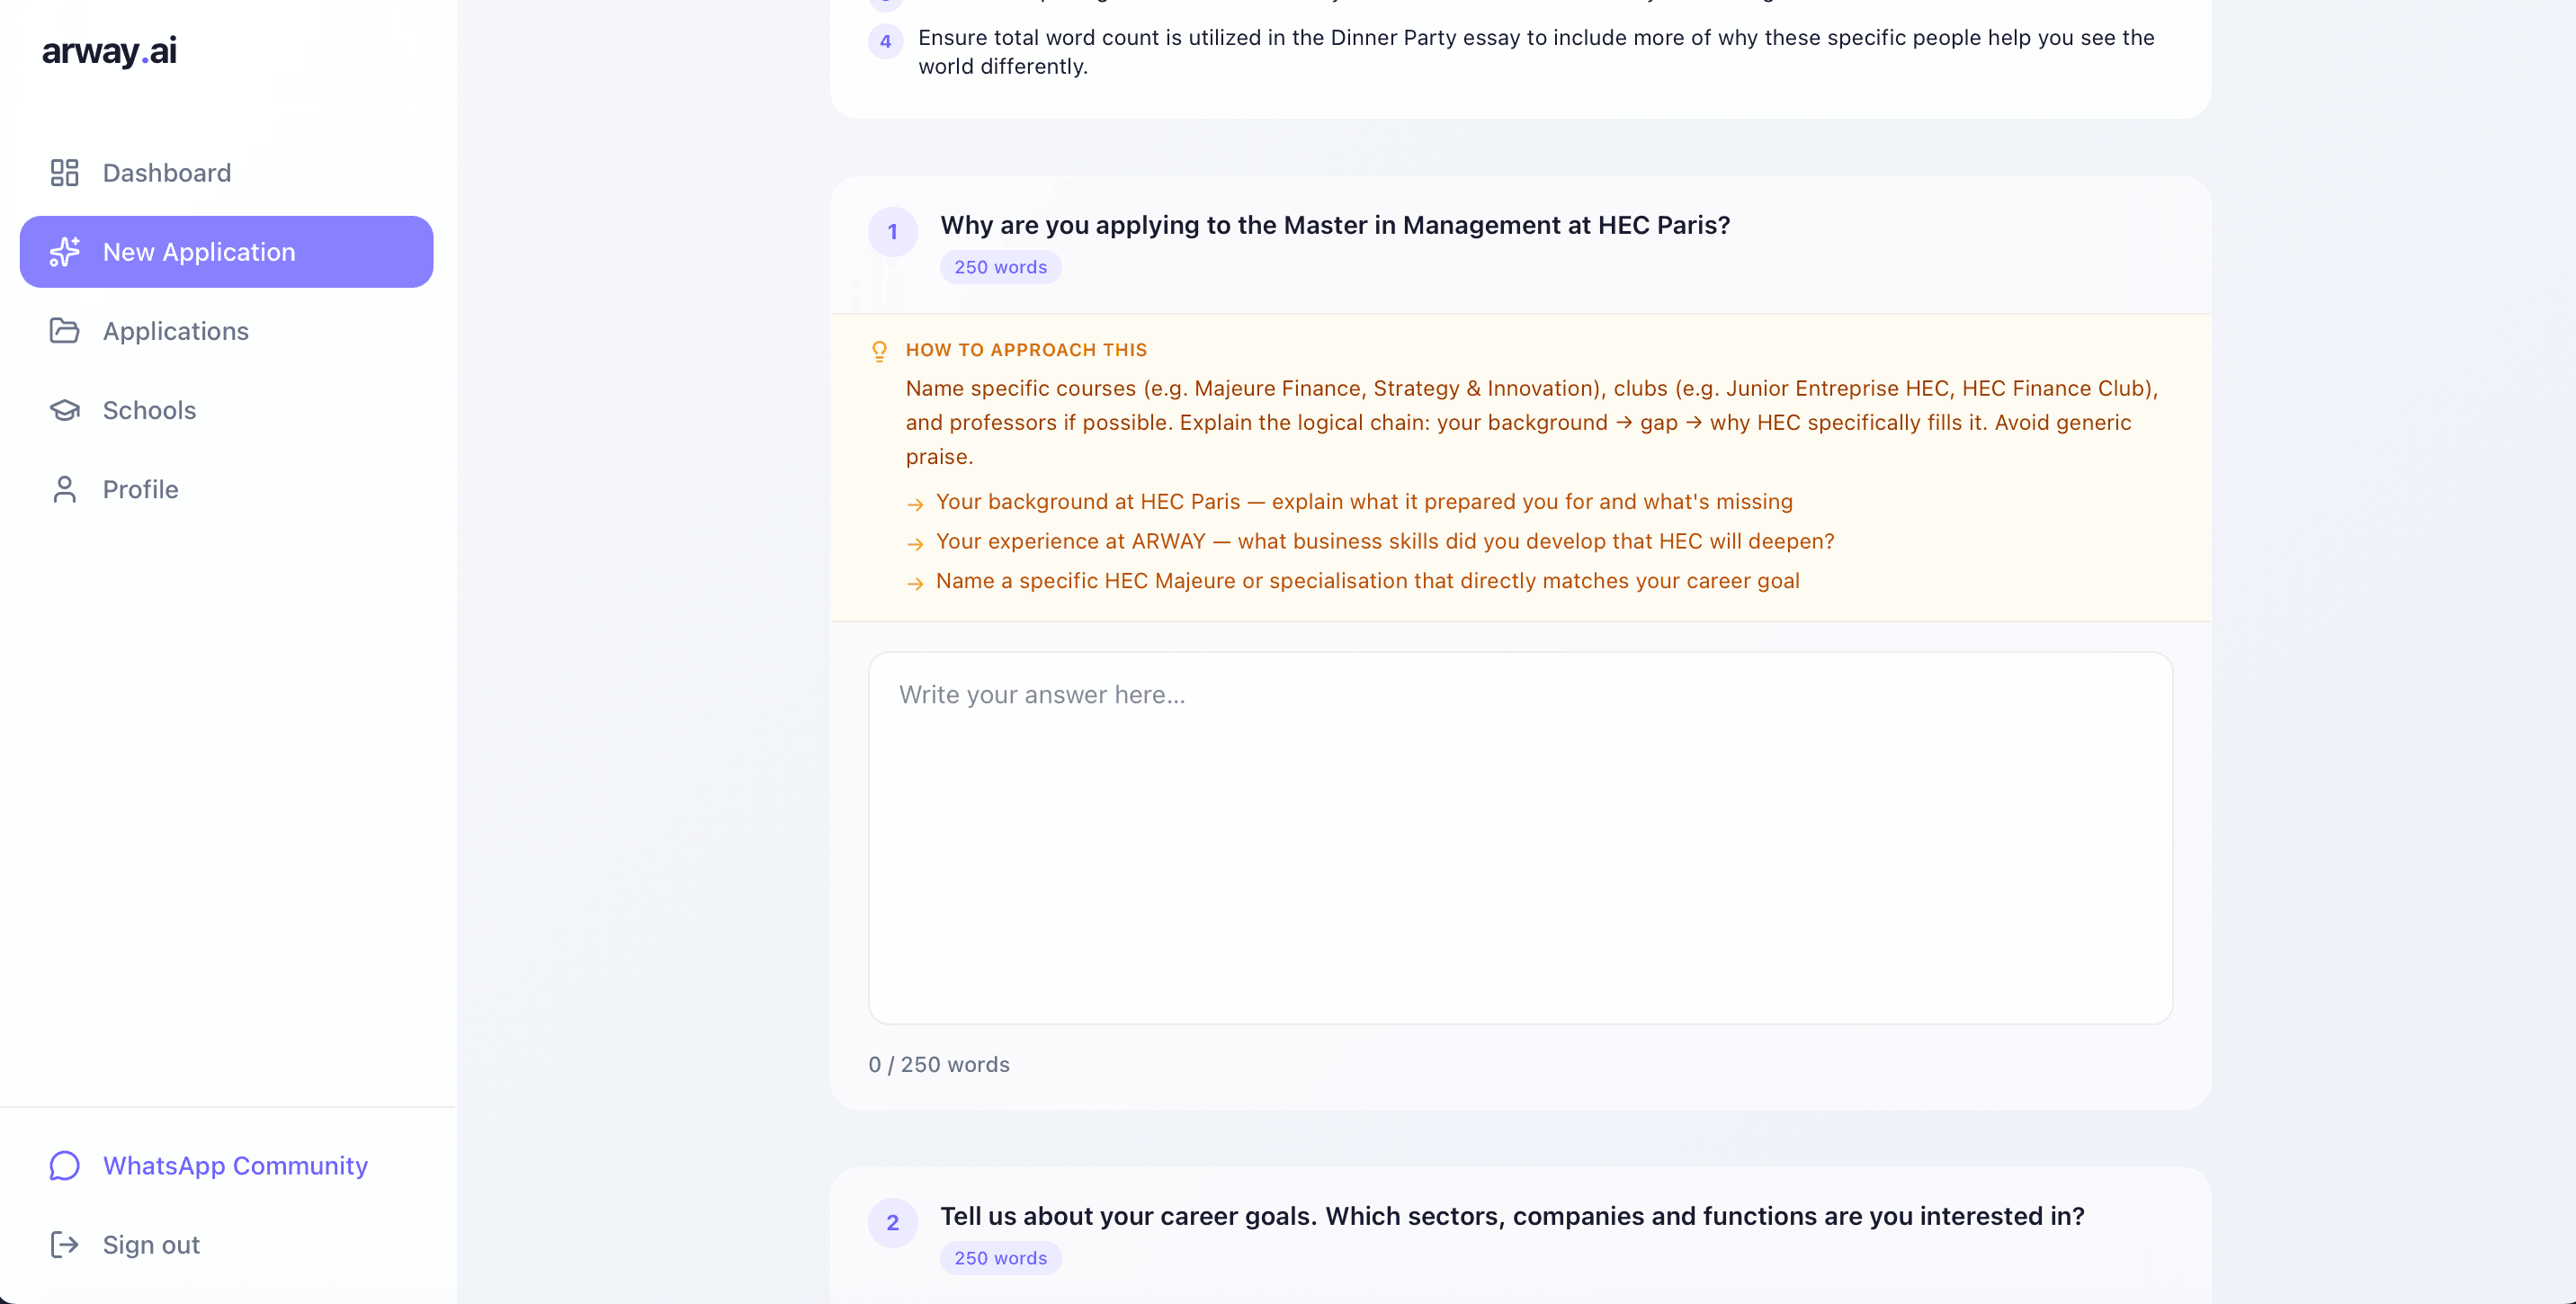Click the question 1 number badge
The width and height of the screenshot is (2576, 1304).
893,232
